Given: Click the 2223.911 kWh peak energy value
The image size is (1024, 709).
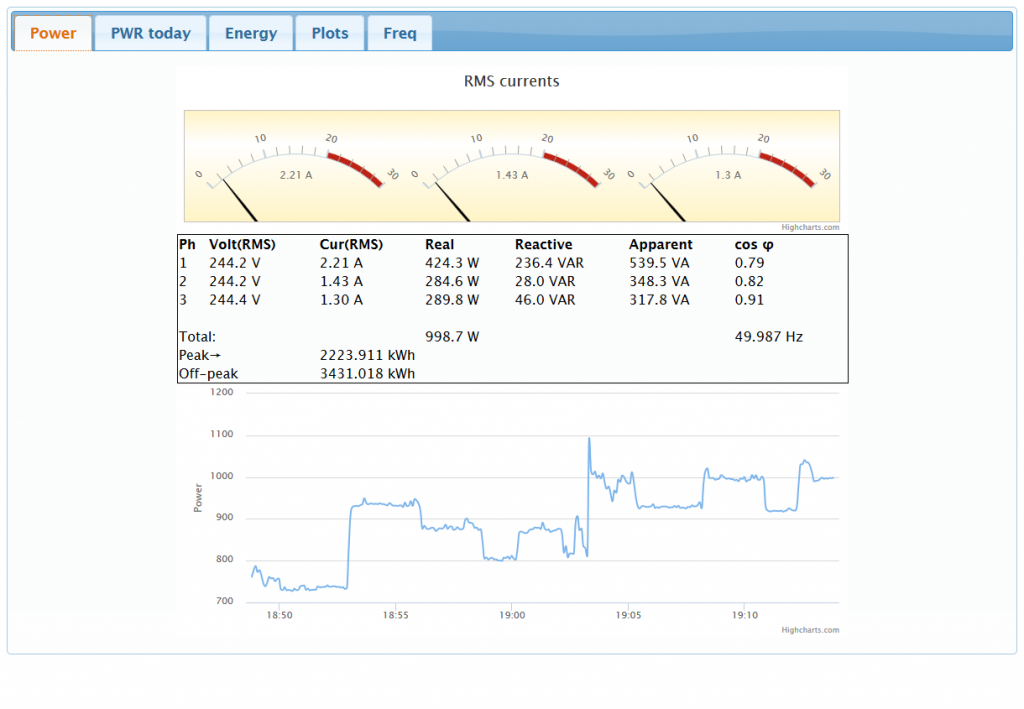Looking at the screenshot, I should click(x=367, y=355).
